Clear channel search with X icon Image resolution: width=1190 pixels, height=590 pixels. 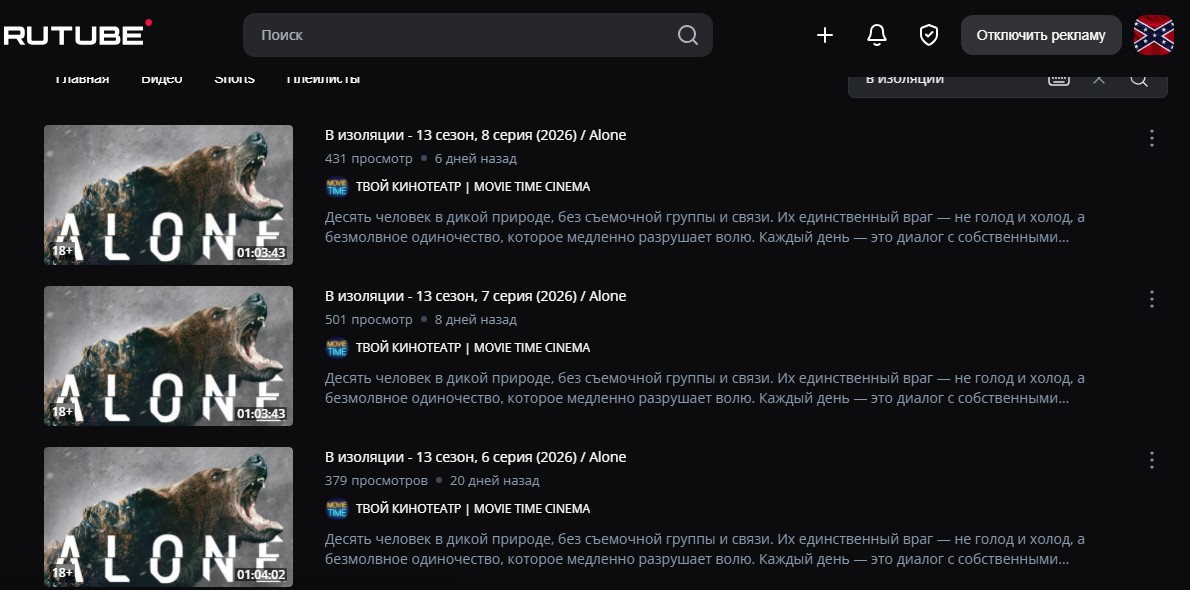click(x=1099, y=79)
